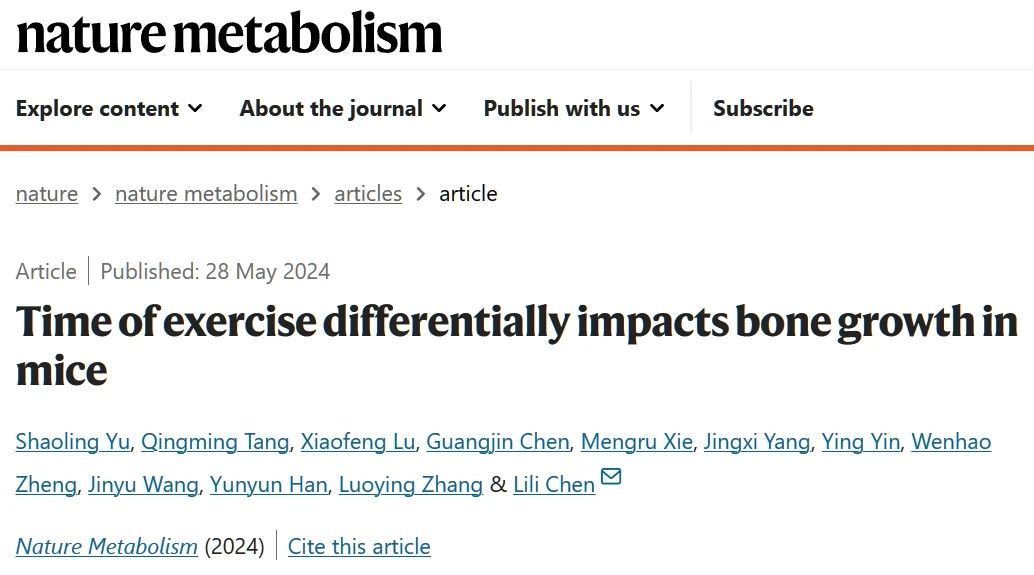Select author Xiaofeng Lu
1034x575 pixels.
coord(358,442)
